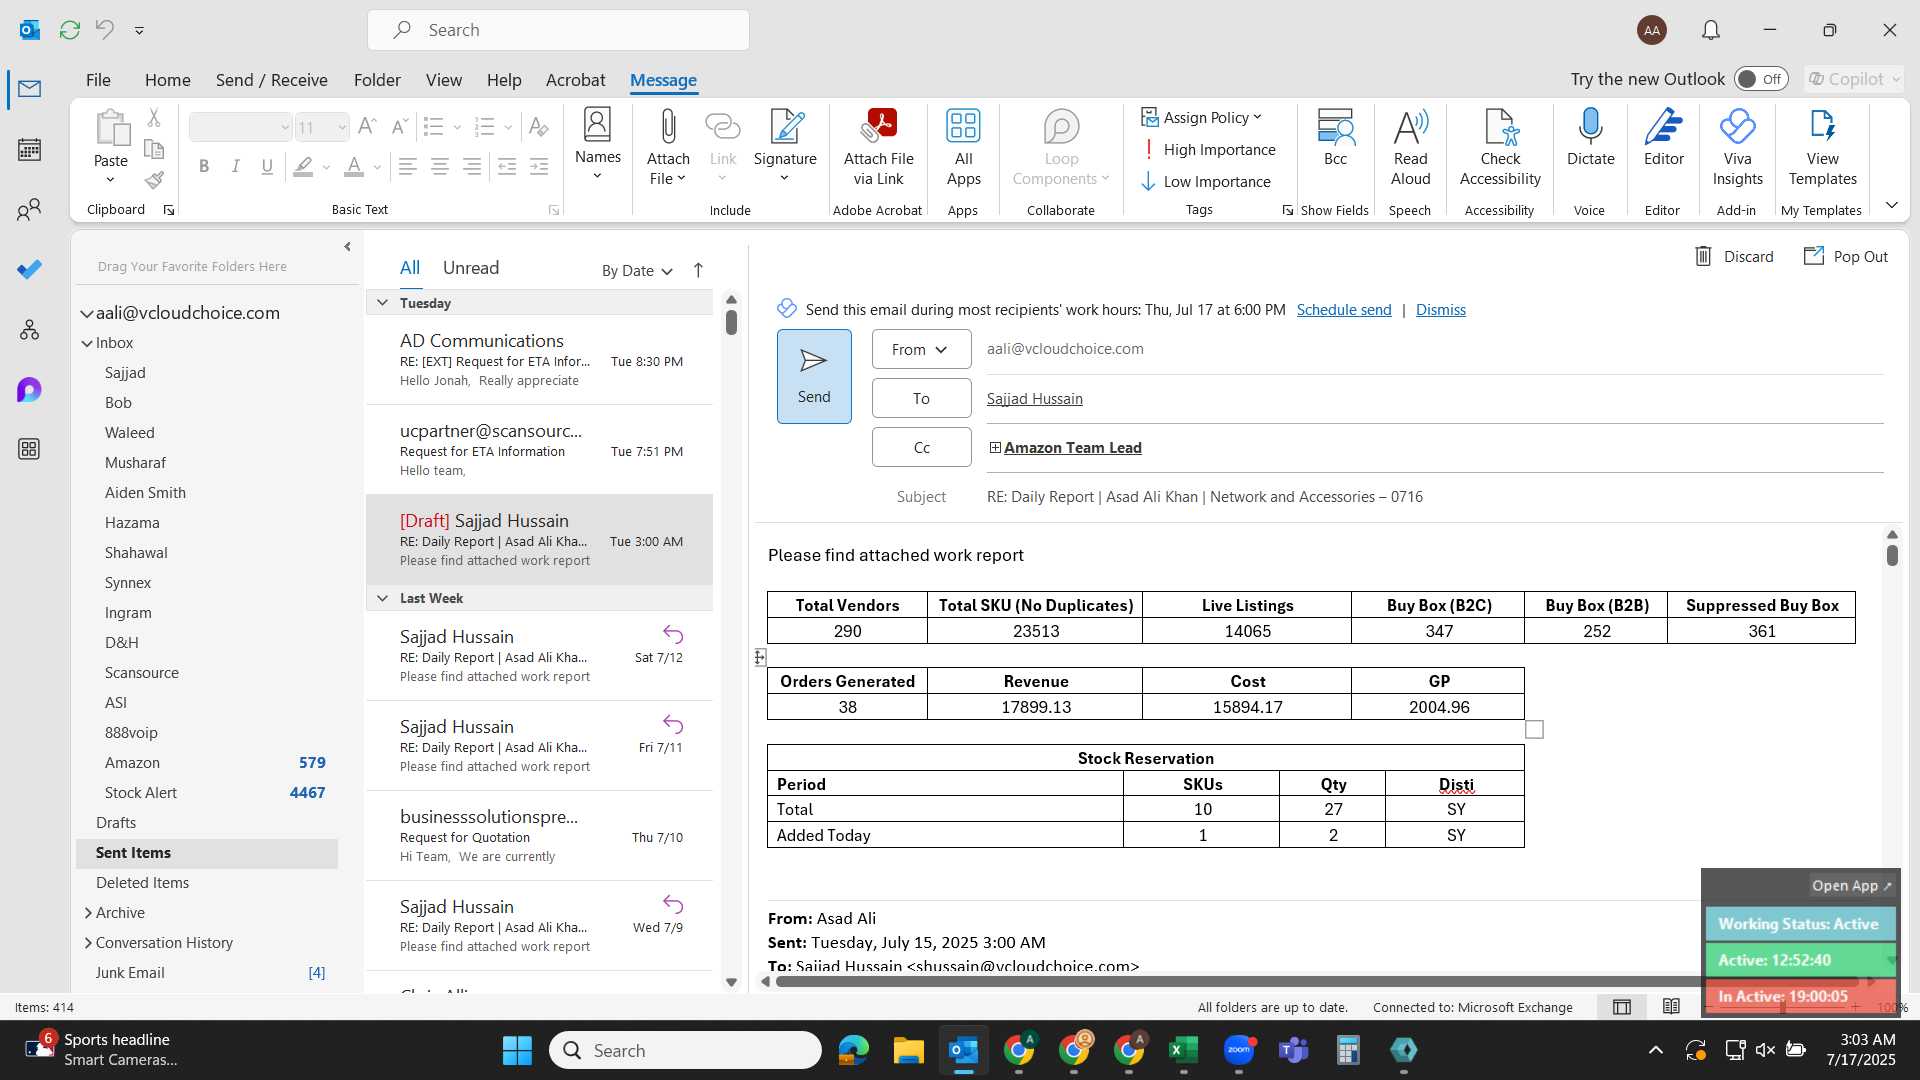1920x1080 pixels.
Task: Show the Bcc field
Action: click(x=1335, y=138)
